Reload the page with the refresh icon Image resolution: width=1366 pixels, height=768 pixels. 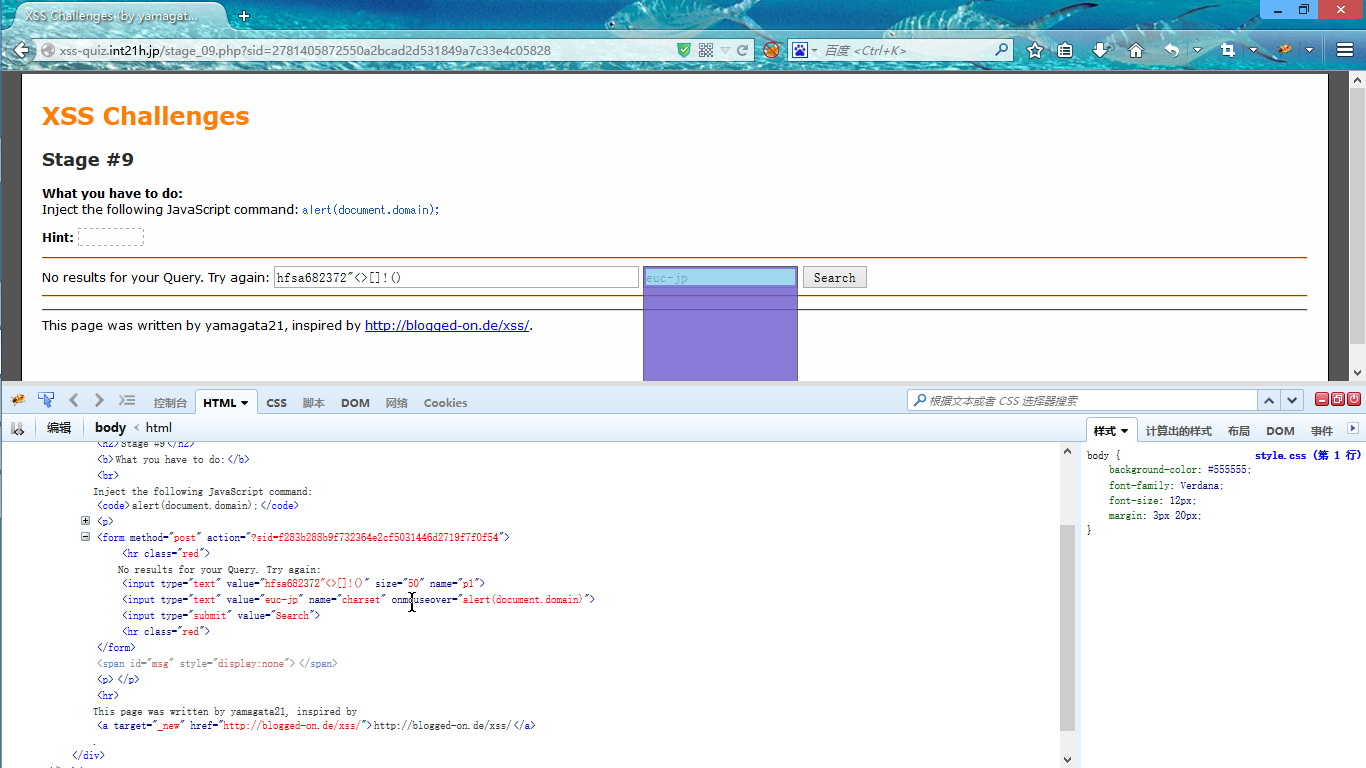point(743,50)
